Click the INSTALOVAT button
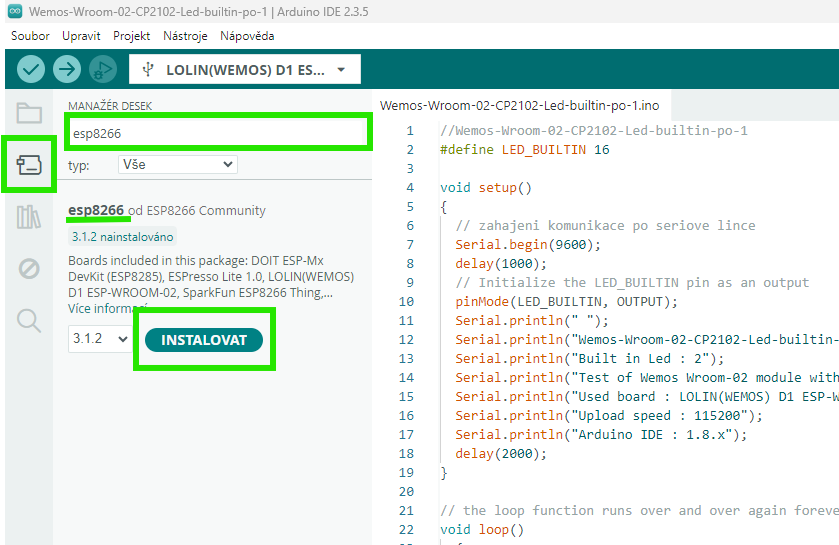839x545 pixels. point(204,340)
